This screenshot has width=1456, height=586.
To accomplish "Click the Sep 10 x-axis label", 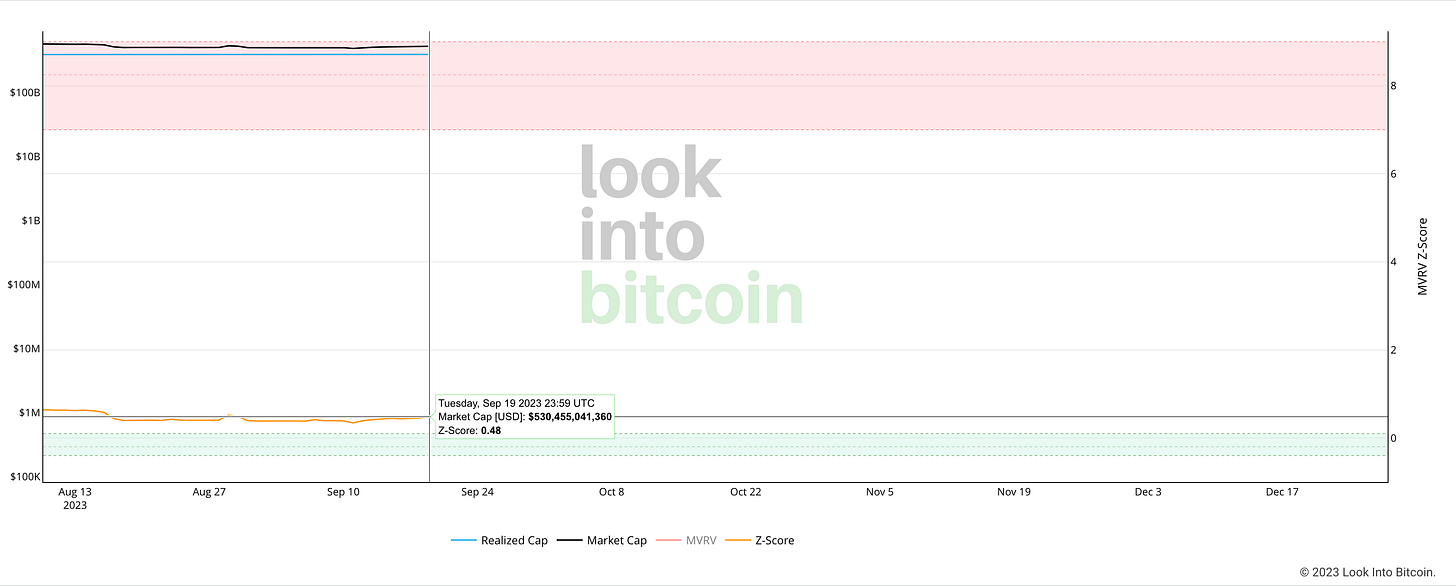I will pyautogui.click(x=343, y=492).
